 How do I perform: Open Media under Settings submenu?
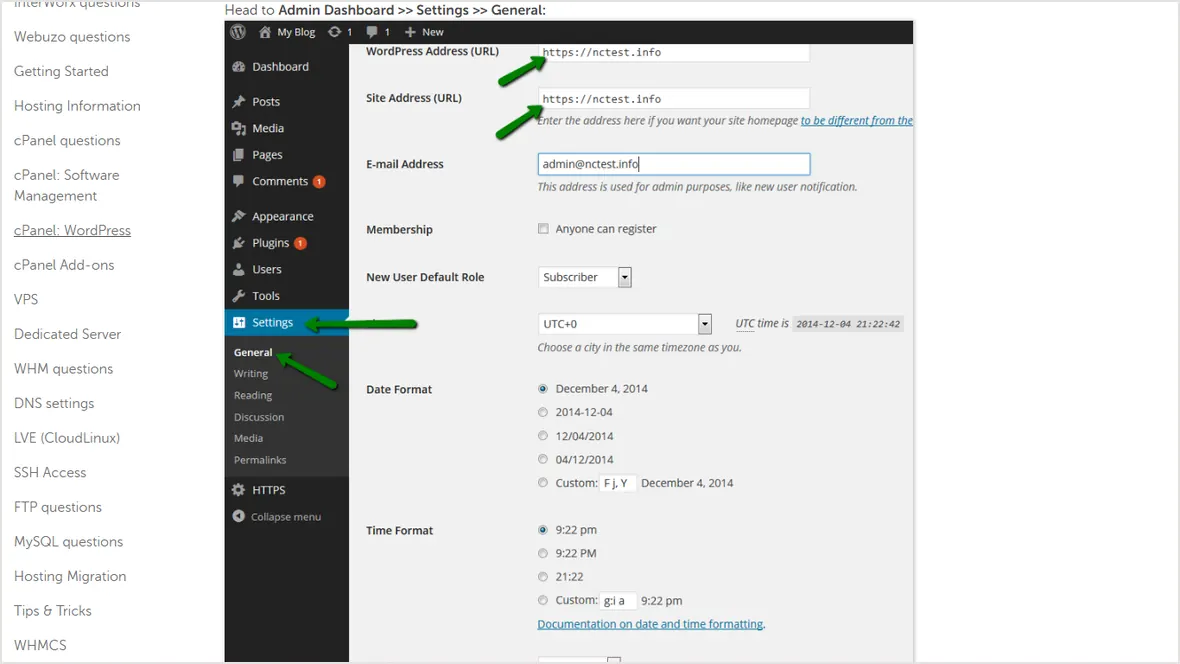coord(248,438)
